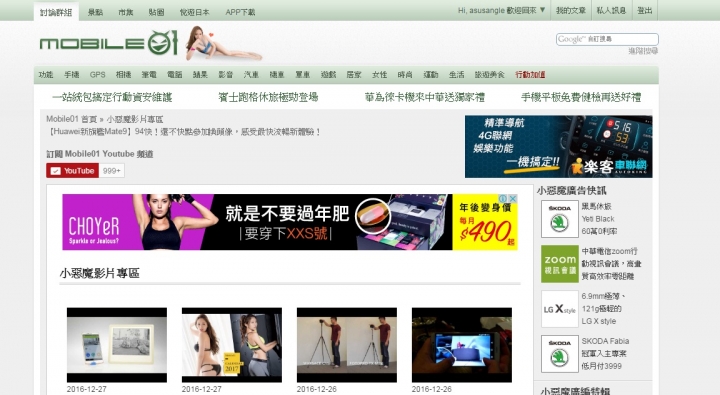This screenshot has width=720, height=395.
Task: Click the Skoda logo beside SKODA Fabia
Action: (x=559, y=354)
